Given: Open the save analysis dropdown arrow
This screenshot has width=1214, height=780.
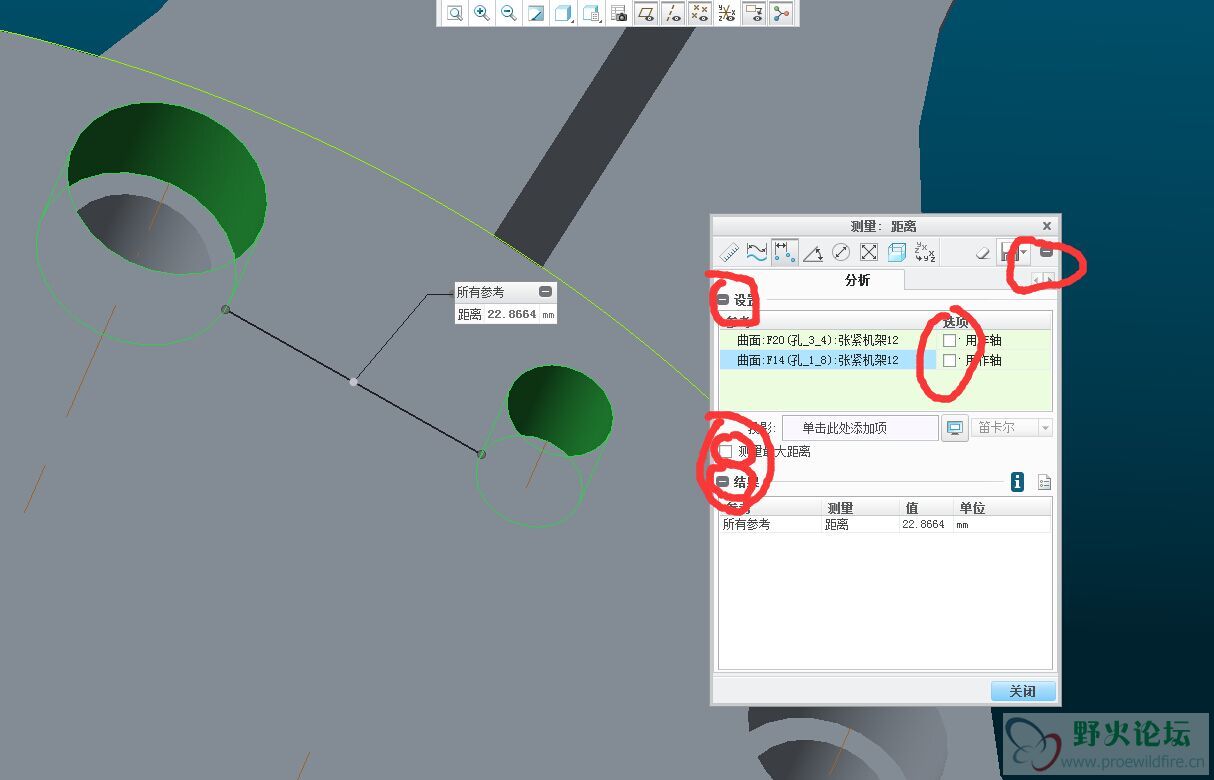Looking at the screenshot, I should (1024, 254).
